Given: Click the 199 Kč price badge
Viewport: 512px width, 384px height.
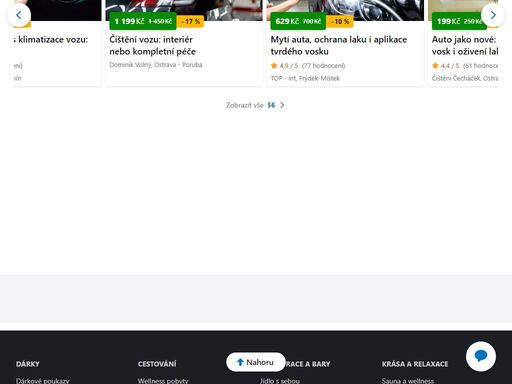Looking at the screenshot, I should point(459,21).
